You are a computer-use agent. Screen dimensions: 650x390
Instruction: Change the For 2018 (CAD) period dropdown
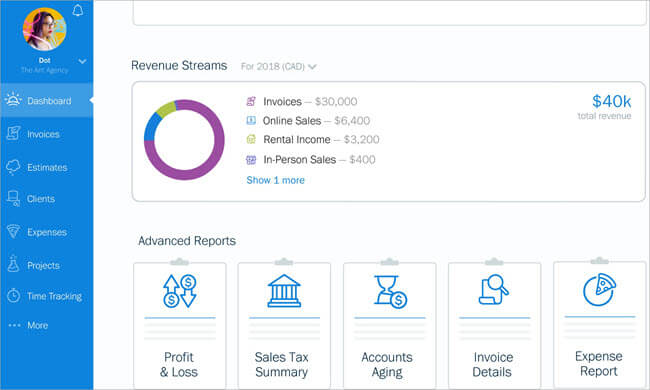point(279,67)
